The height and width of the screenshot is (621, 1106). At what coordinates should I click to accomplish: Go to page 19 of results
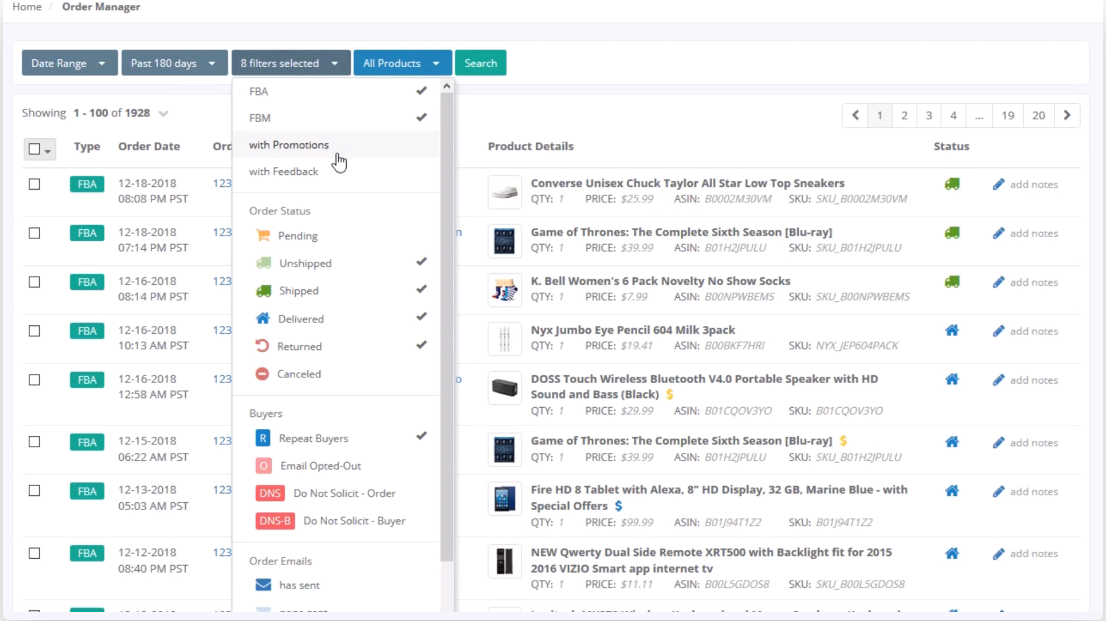pos(1008,115)
